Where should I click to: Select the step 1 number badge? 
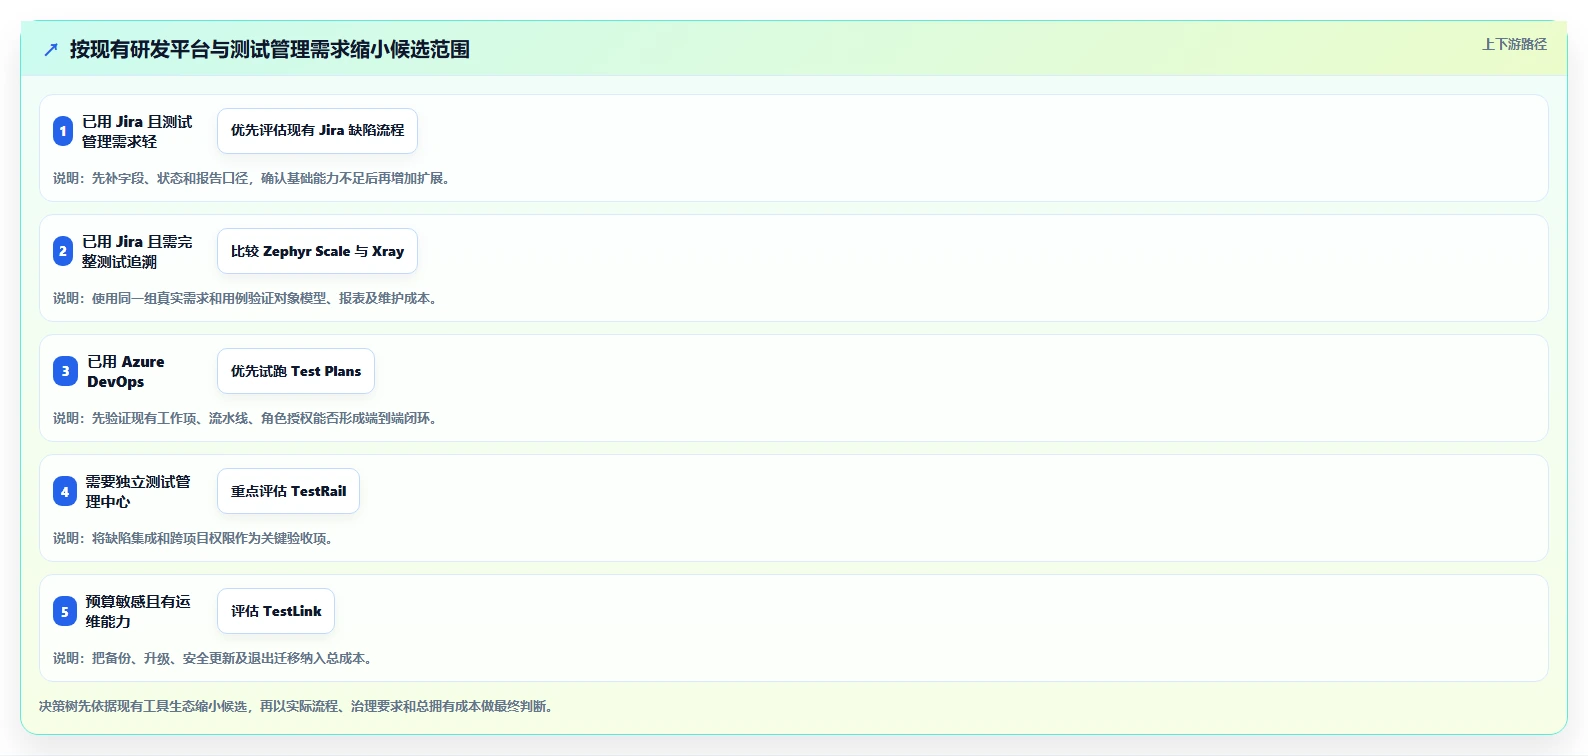click(x=63, y=131)
